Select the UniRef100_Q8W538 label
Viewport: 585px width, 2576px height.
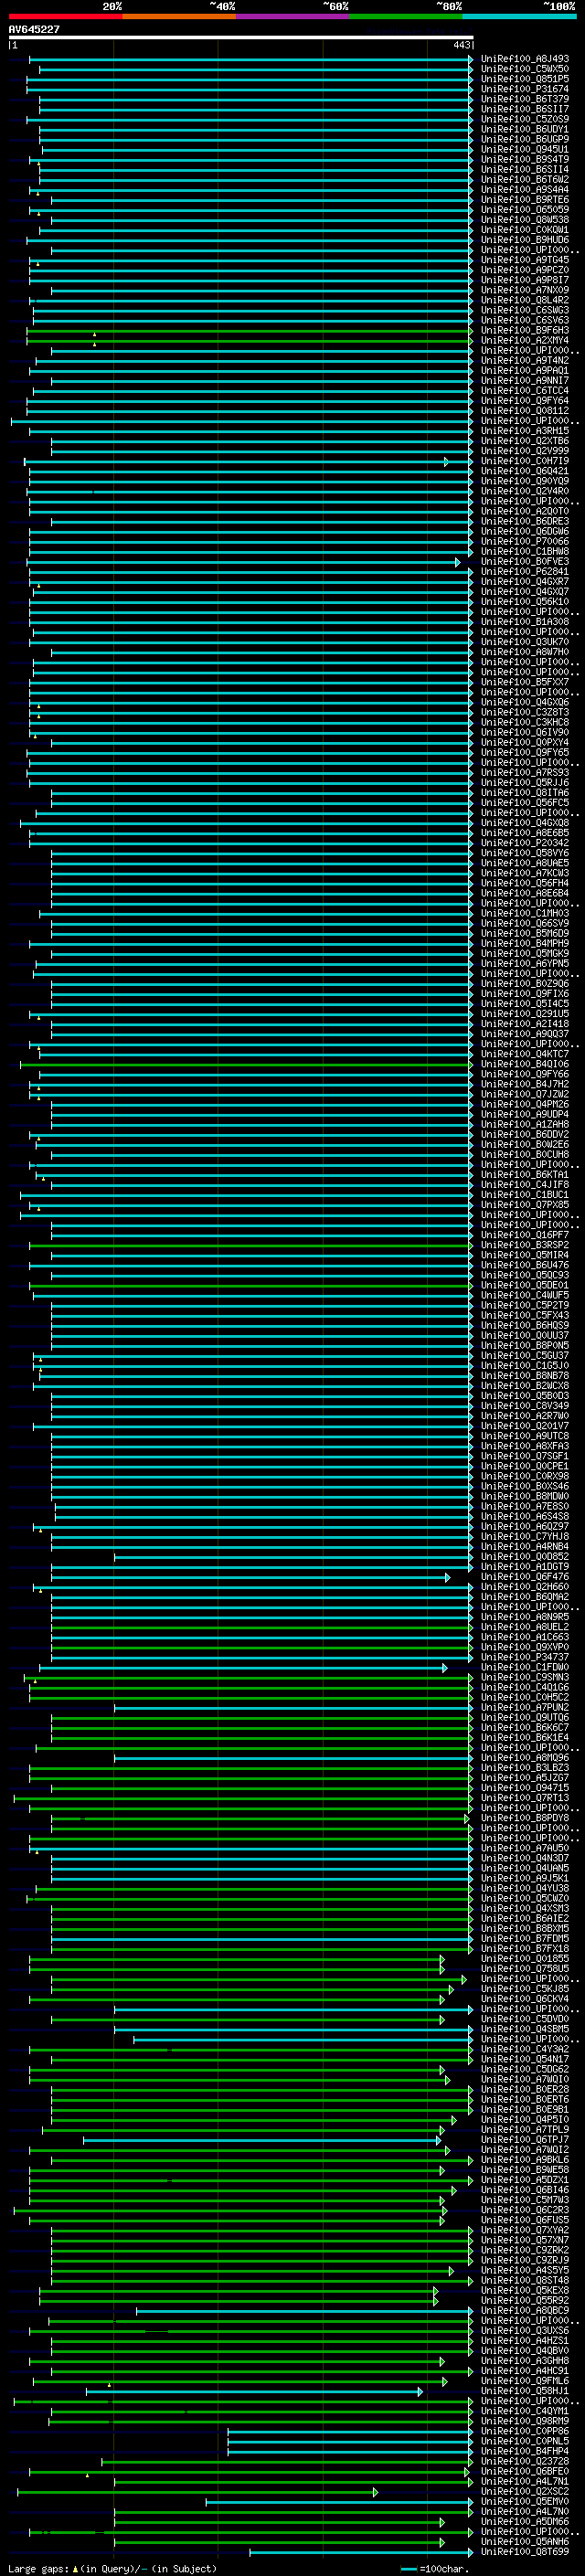point(524,220)
